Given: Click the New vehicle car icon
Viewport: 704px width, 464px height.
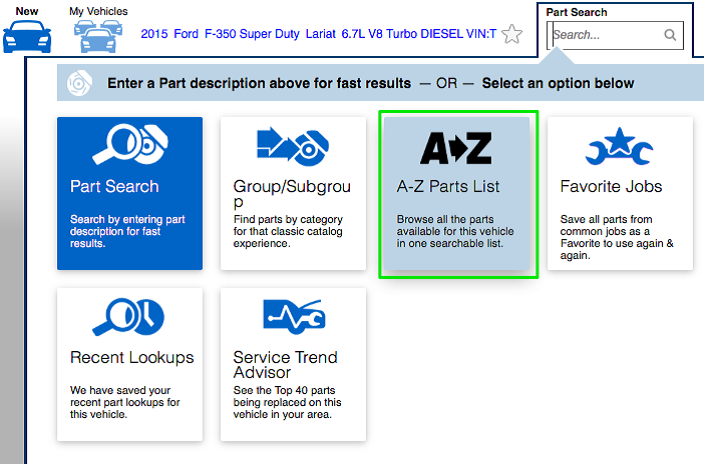Looking at the screenshot, I should 27,36.
